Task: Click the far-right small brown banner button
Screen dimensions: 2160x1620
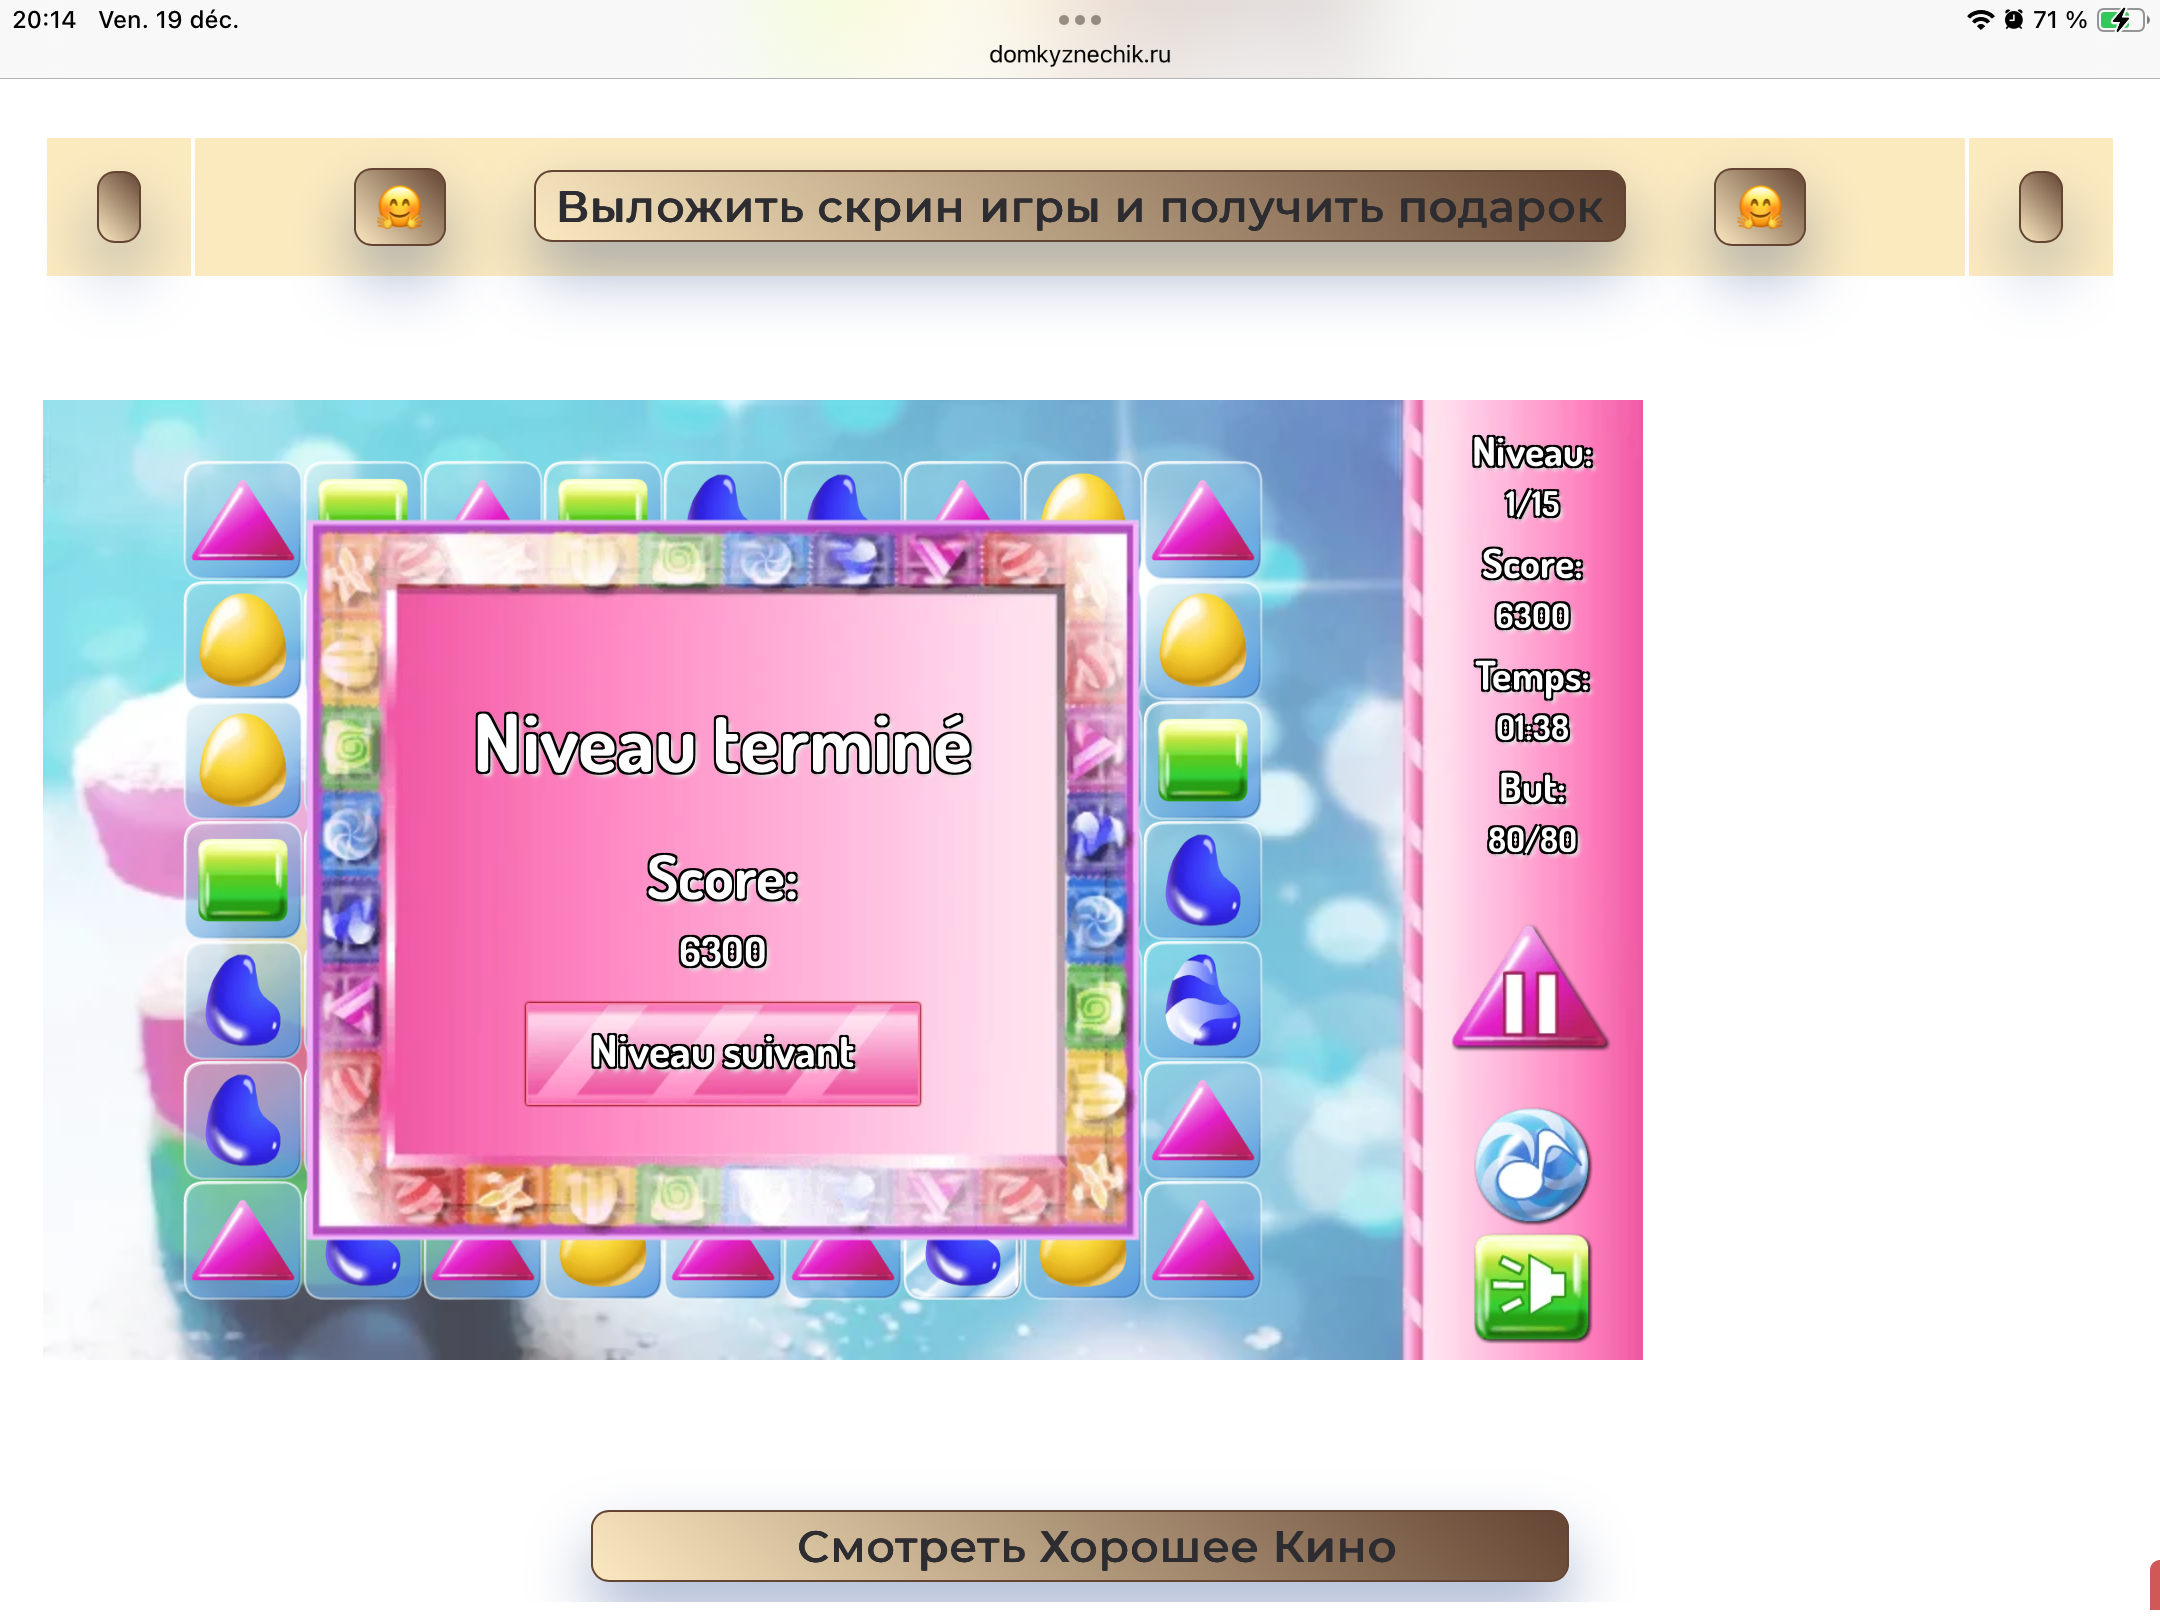Action: 2040,207
